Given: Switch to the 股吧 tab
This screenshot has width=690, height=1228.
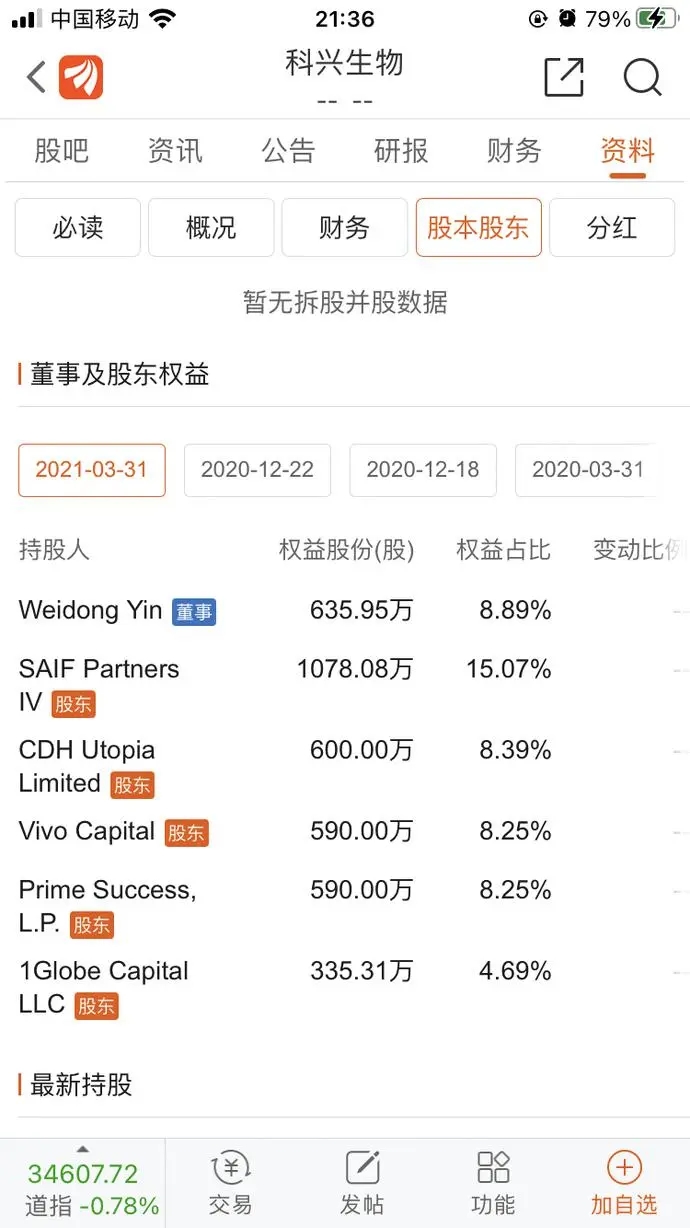Looking at the screenshot, I should click(x=62, y=151).
